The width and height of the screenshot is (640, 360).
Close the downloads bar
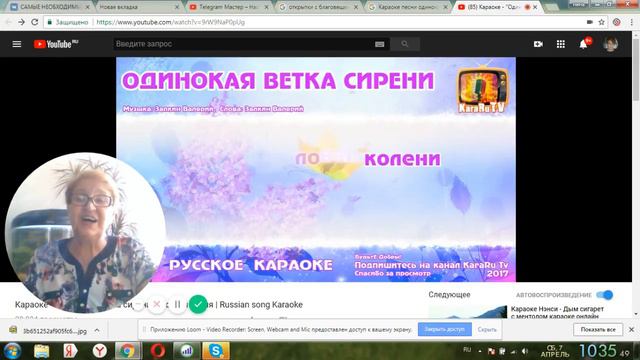tap(631, 329)
